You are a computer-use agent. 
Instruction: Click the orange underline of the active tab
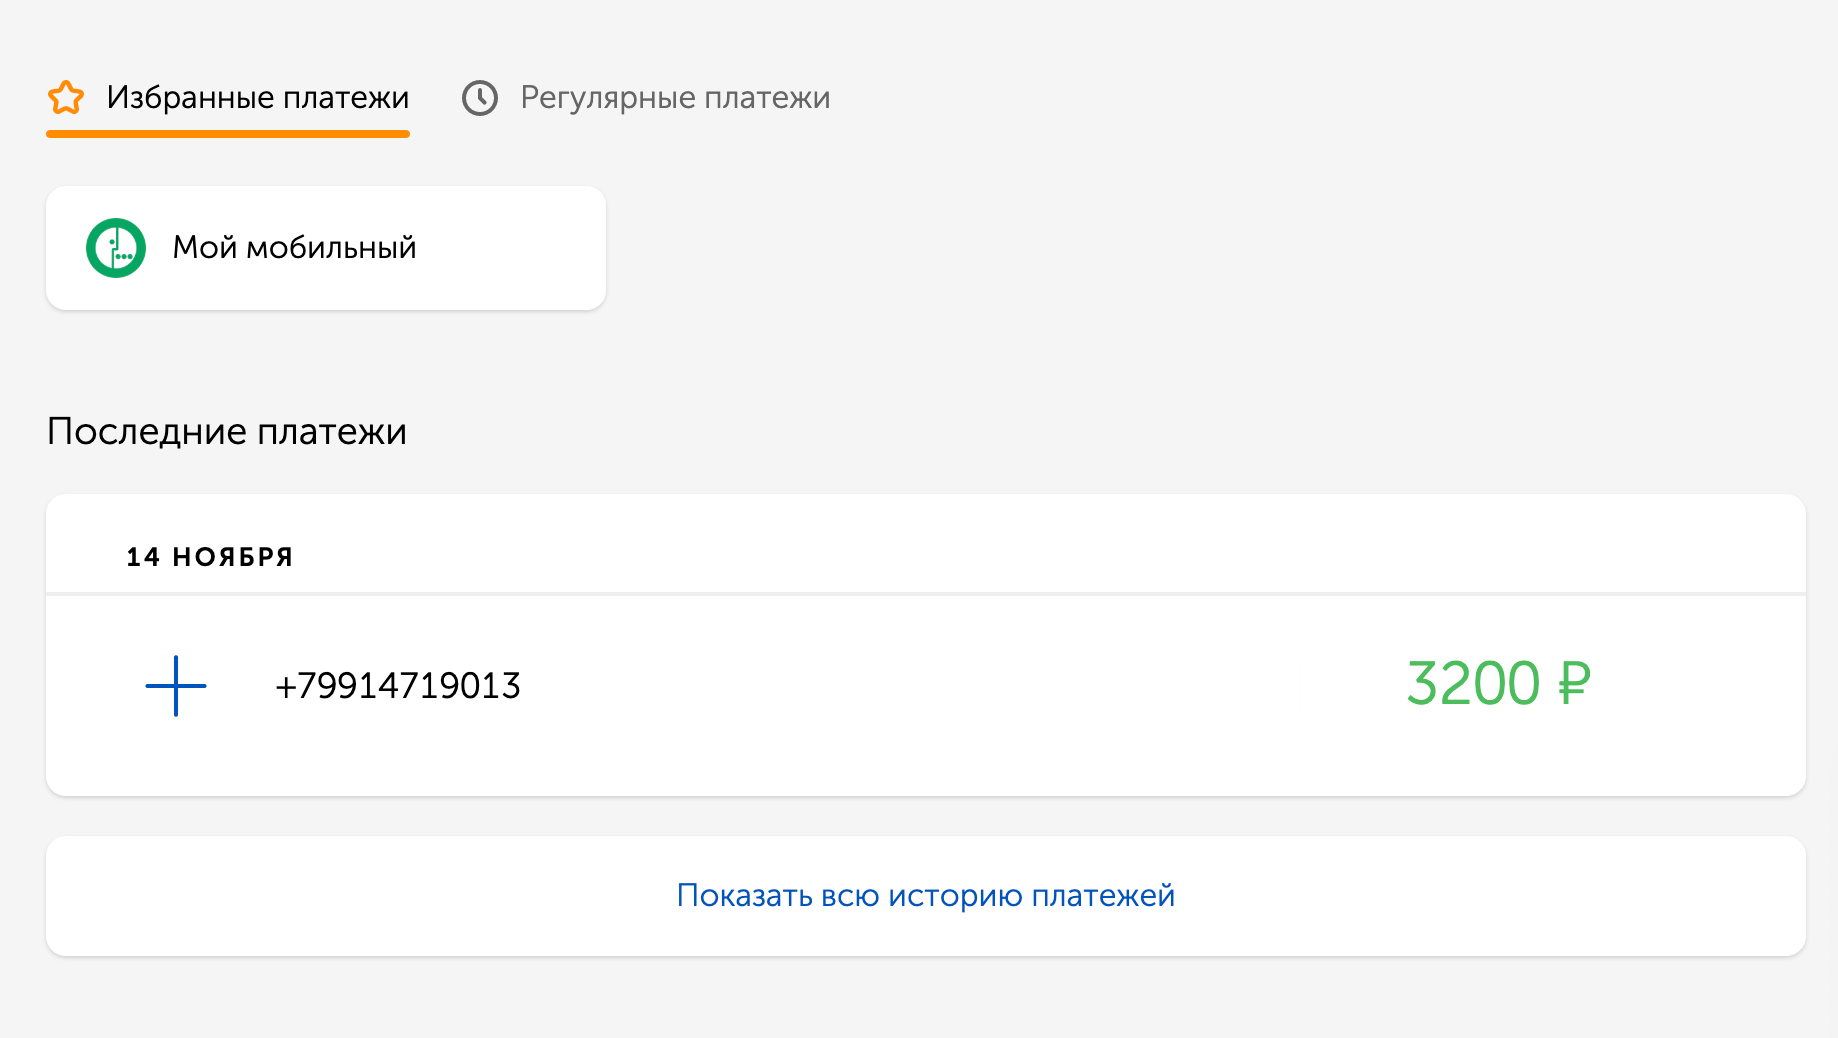[x=228, y=134]
